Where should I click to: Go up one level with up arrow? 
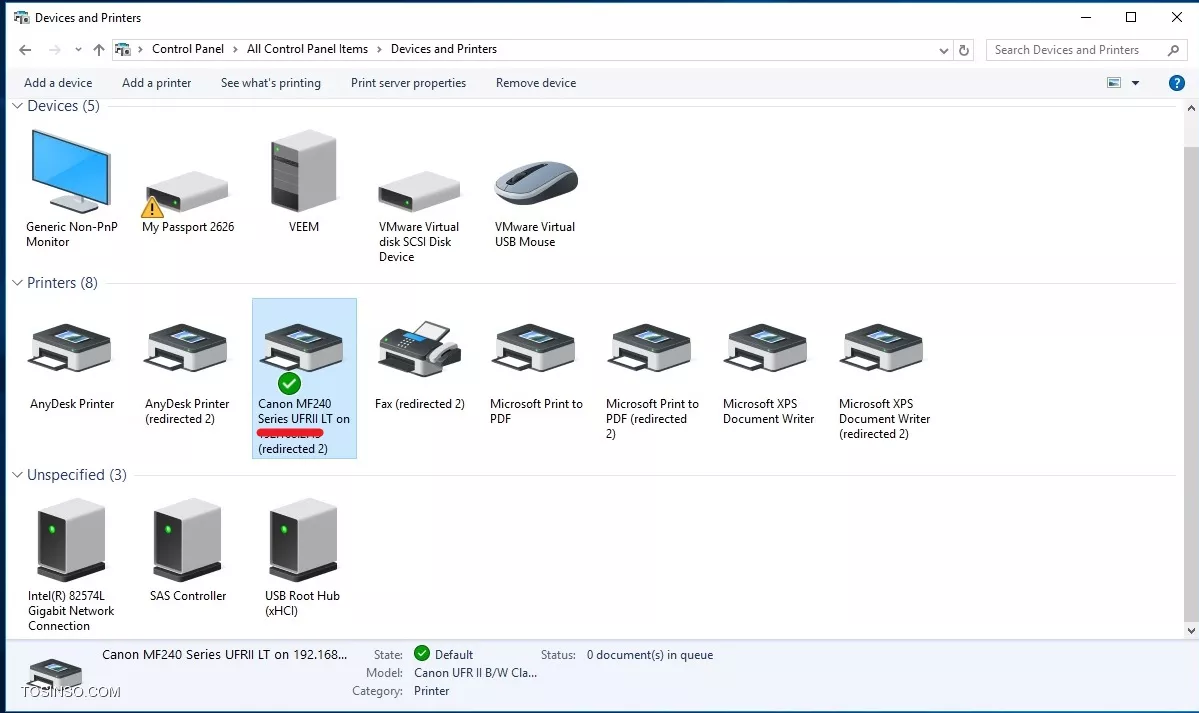click(99, 50)
